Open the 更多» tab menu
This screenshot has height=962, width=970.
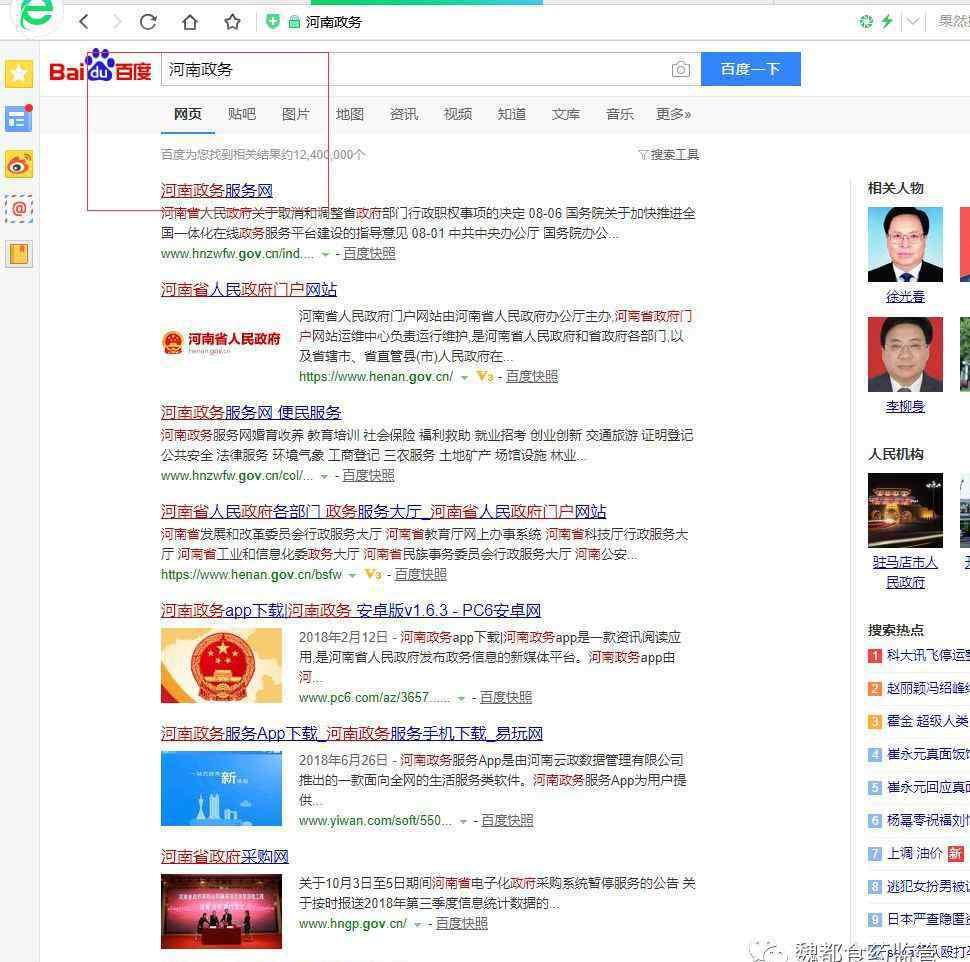point(673,114)
